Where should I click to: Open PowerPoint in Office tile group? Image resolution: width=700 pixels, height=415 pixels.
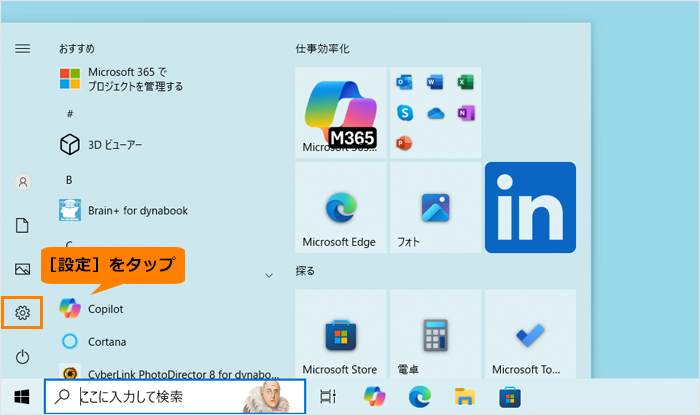point(404,143)
